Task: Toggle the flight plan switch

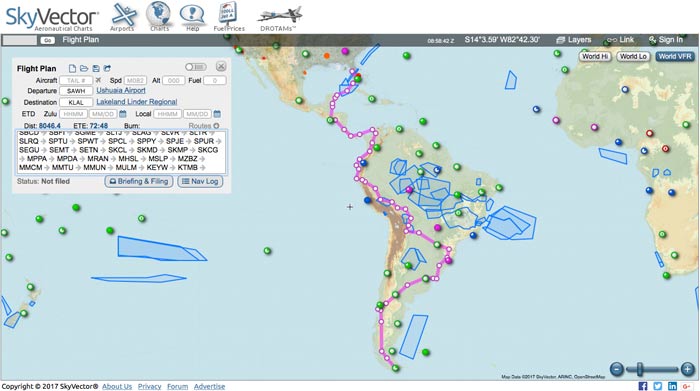Action: 196,67
